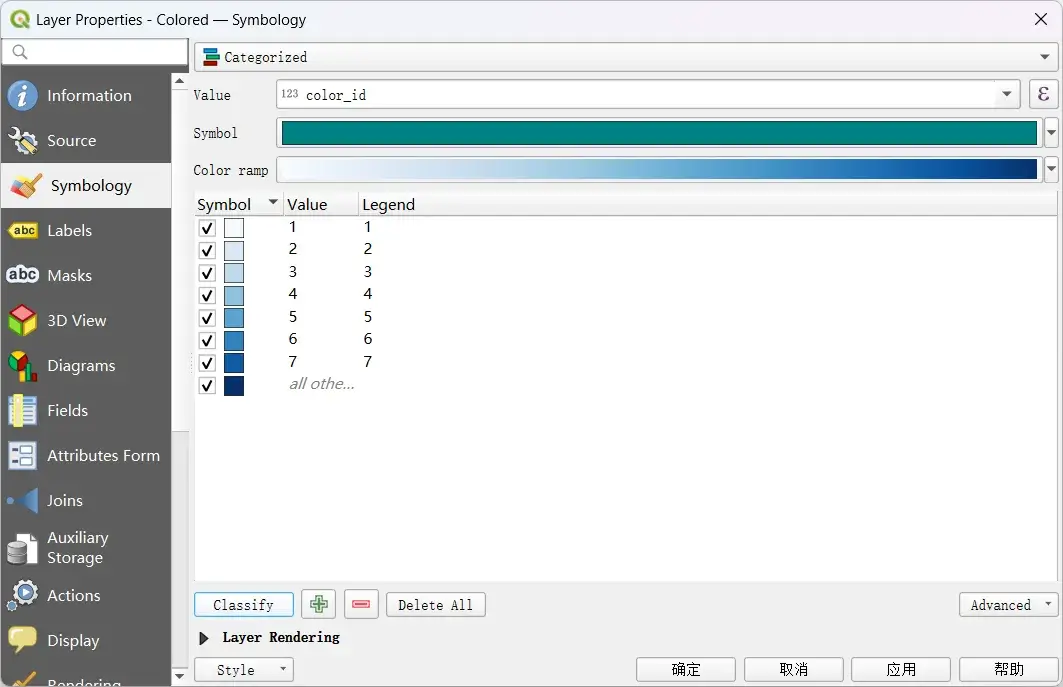
Task: Switch to the Joins tab
Action: pyautogui.click(x=86, y=500)
